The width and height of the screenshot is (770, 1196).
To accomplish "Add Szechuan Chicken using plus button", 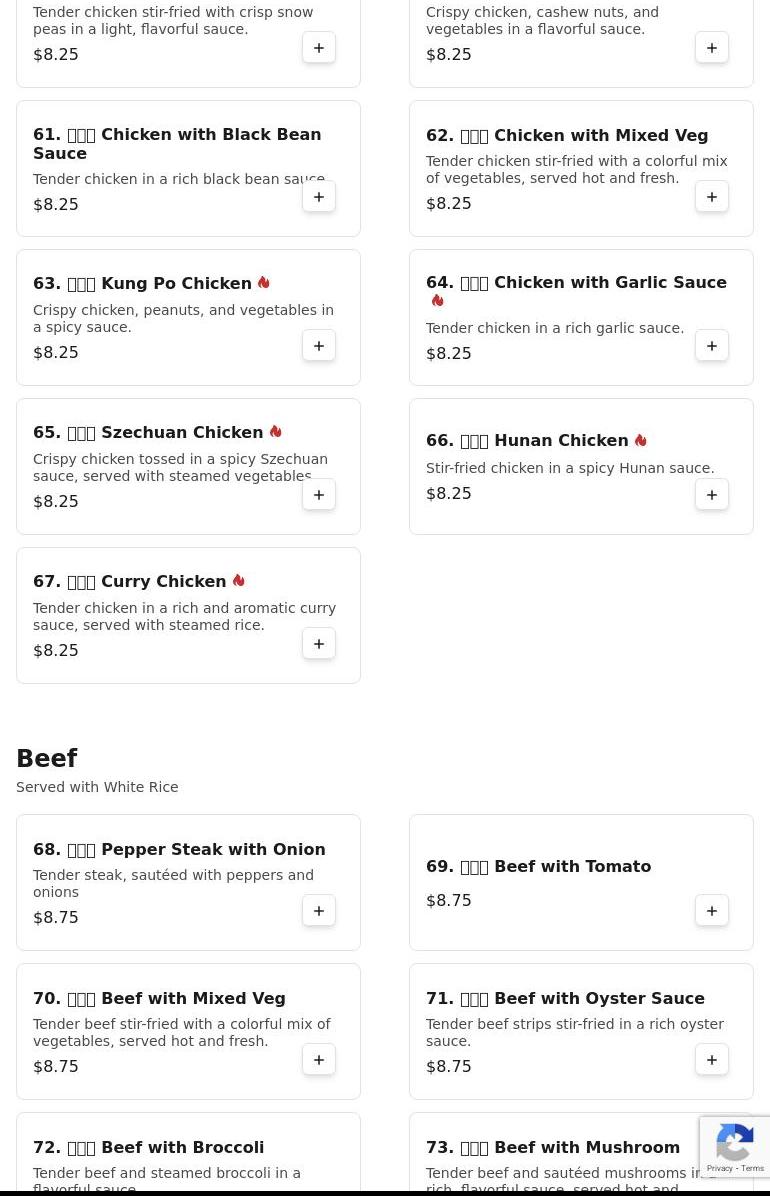I will [x=319, y=495].
